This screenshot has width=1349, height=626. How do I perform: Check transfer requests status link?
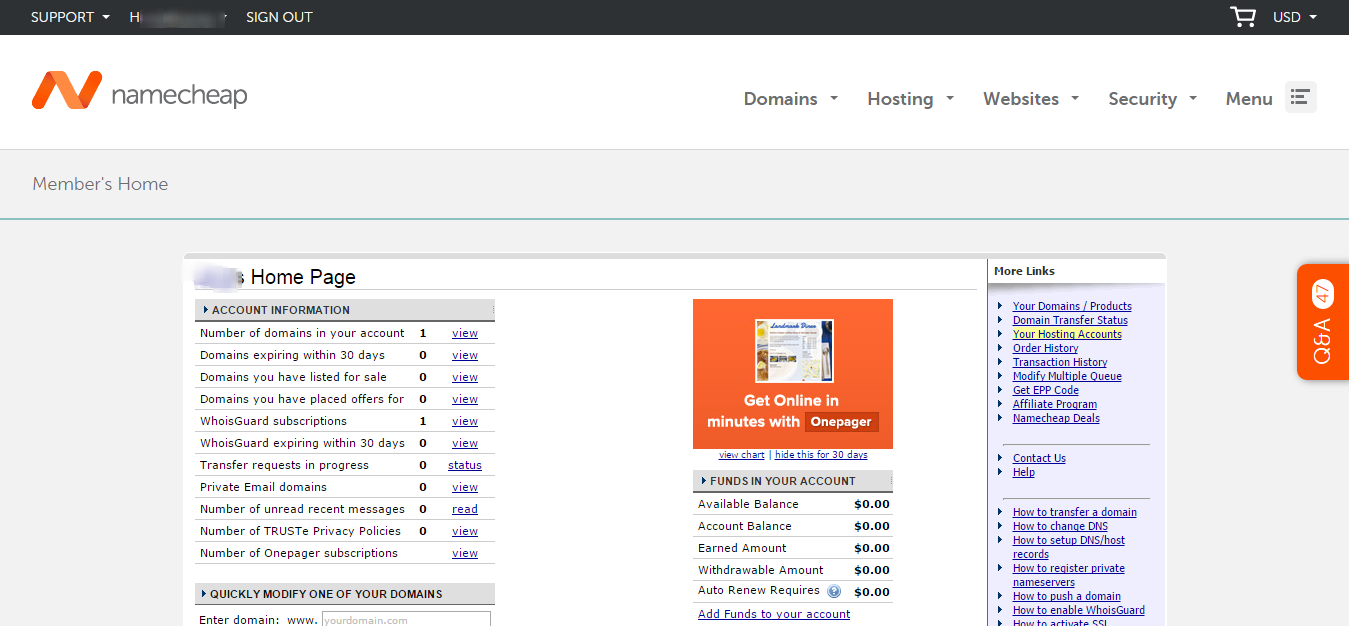[464, 465]
